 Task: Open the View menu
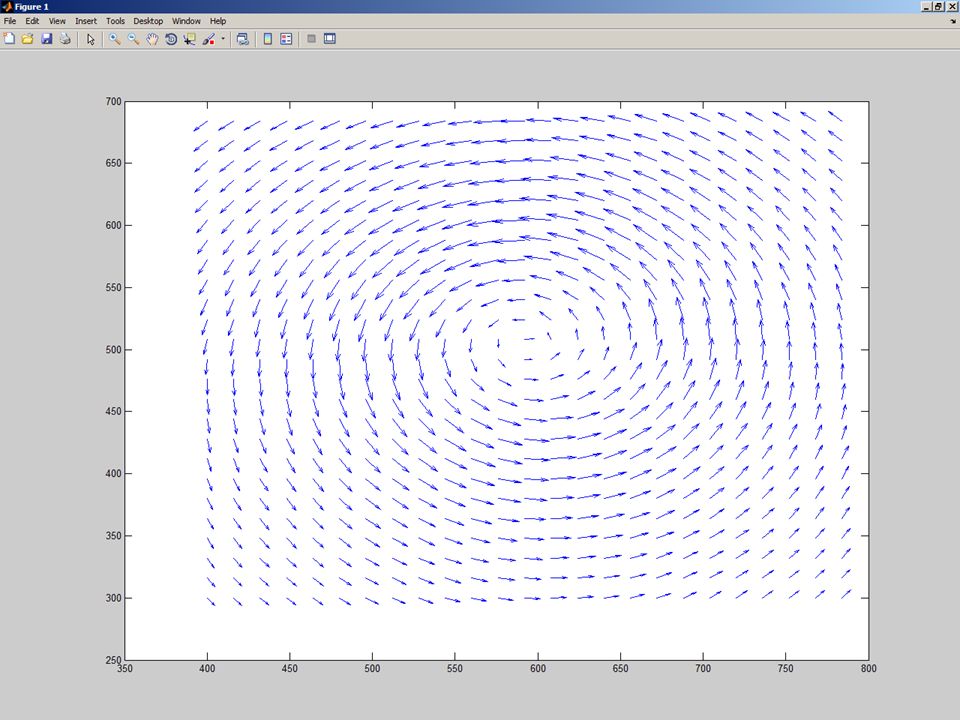57,21
